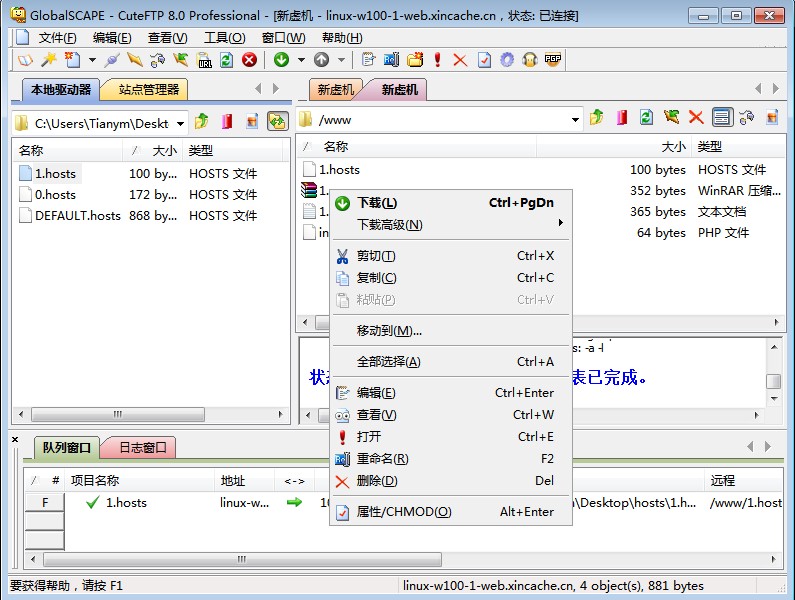Viewport: 795px width, 600px height.
Task: Choose 删除(D) in the context menu
Action: point(451,481)
